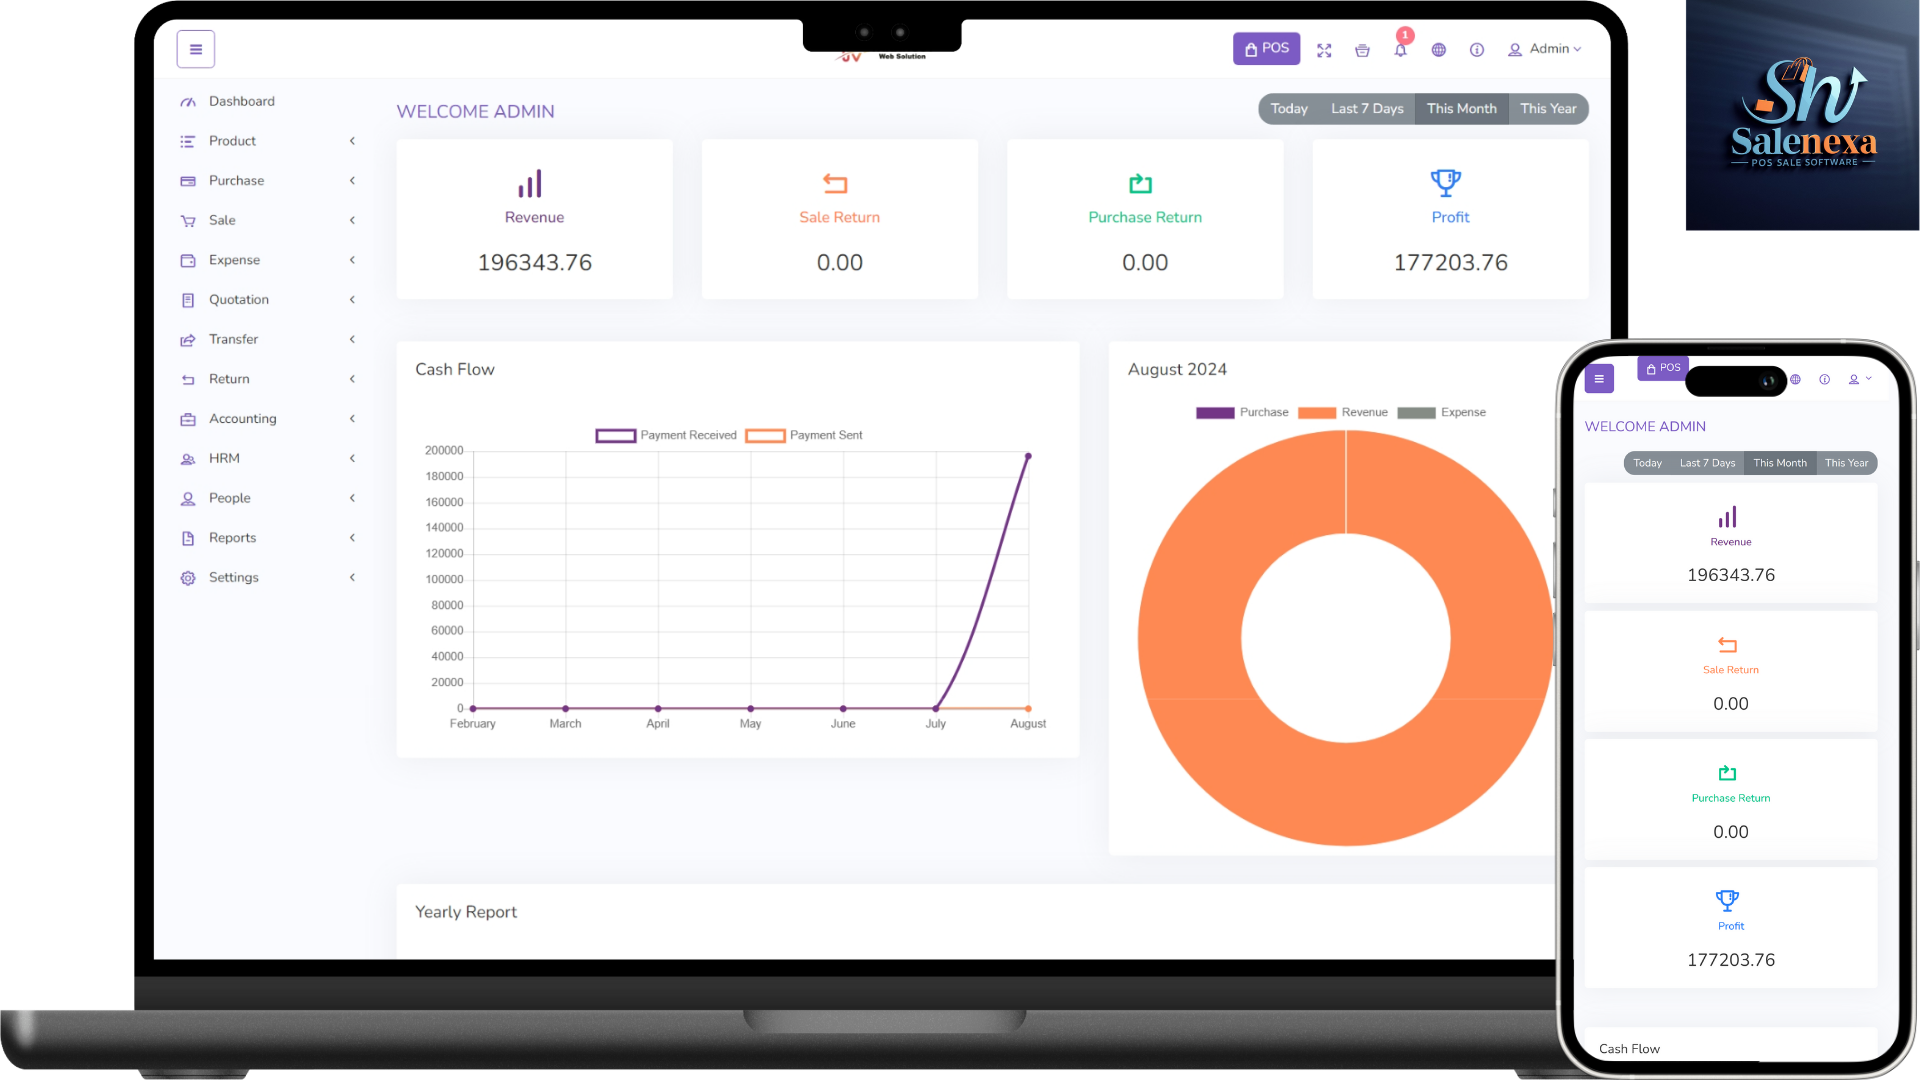The width and height of the screenshot is (1920, 1080).
Task: Tap the purple menu icon on phone
Action: click(1599, 379)
